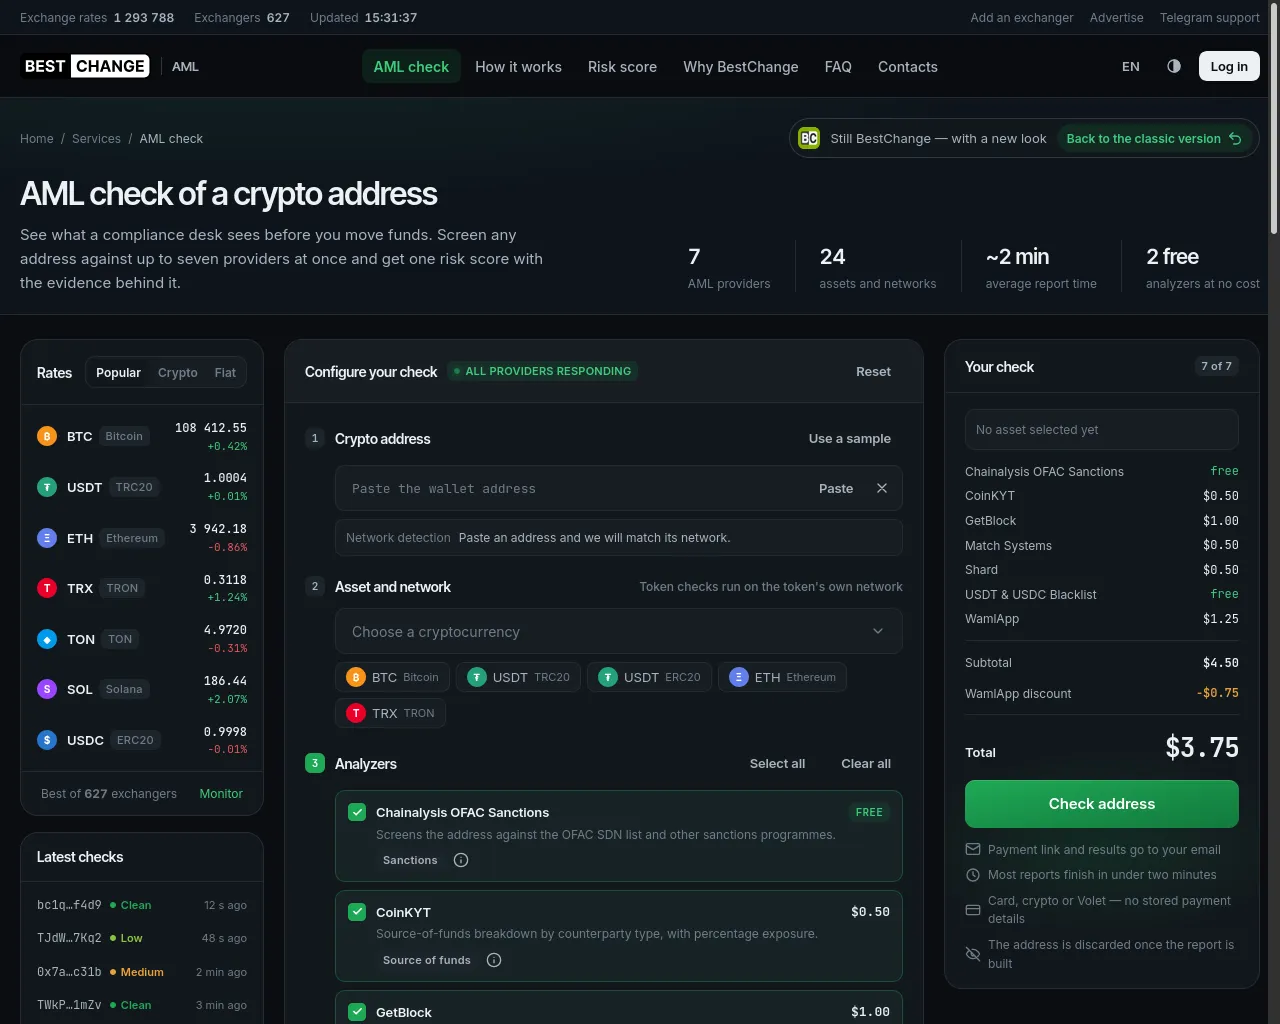The width and height of the screenshot is (1280, 1024).
Task: Go to Home breadcrumb
Action: [x=37, y=138]
